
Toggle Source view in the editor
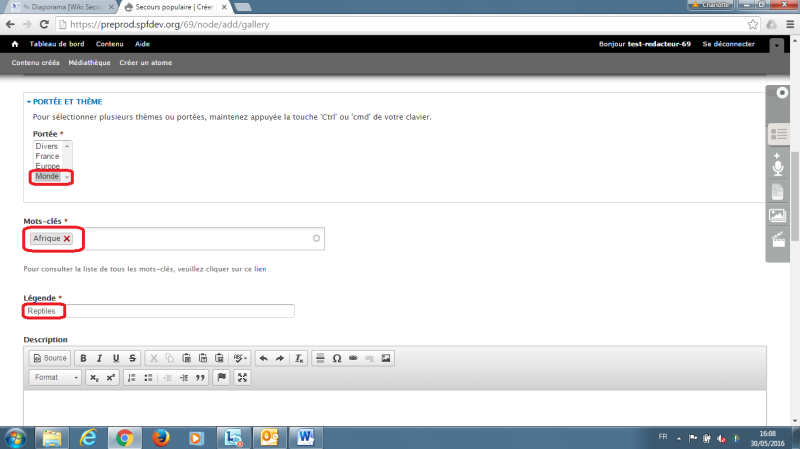tap(50, 358)
